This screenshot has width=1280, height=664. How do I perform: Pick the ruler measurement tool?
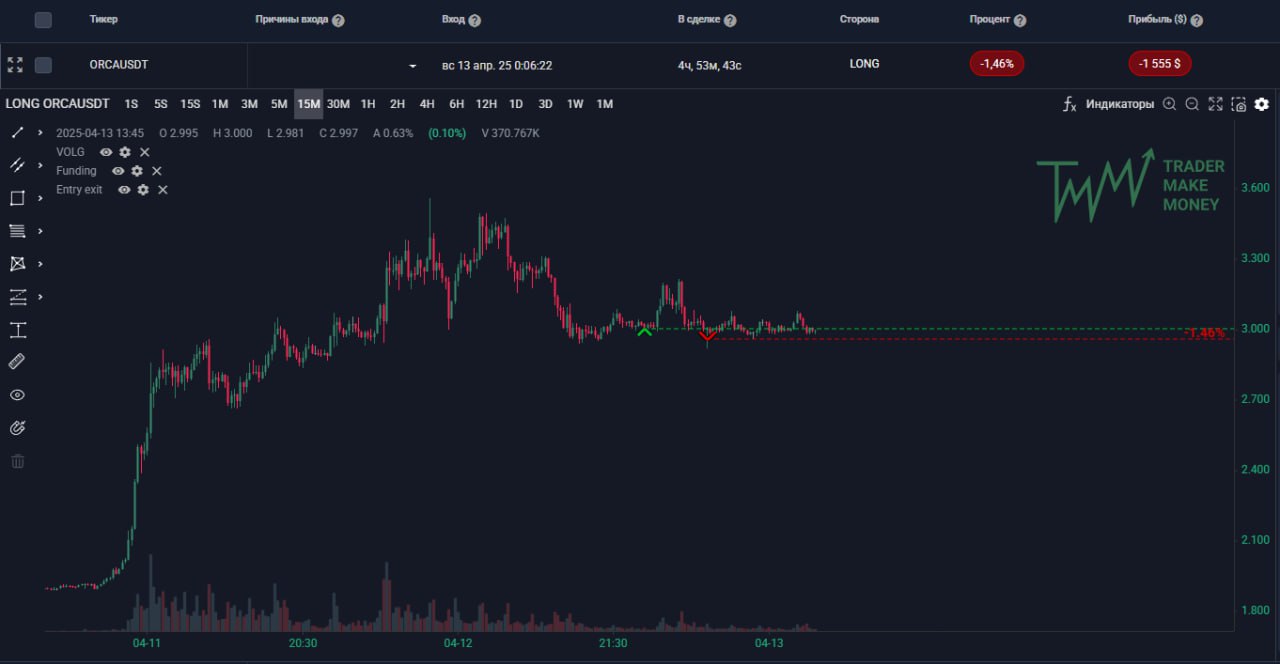[17, 362]
